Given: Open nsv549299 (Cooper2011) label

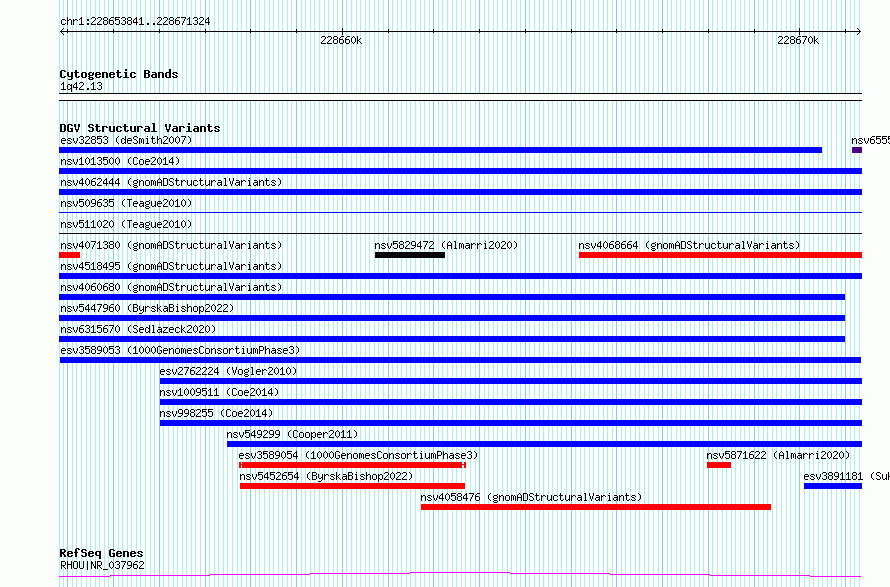Looking at the screenshot, I should pos(292,434).
